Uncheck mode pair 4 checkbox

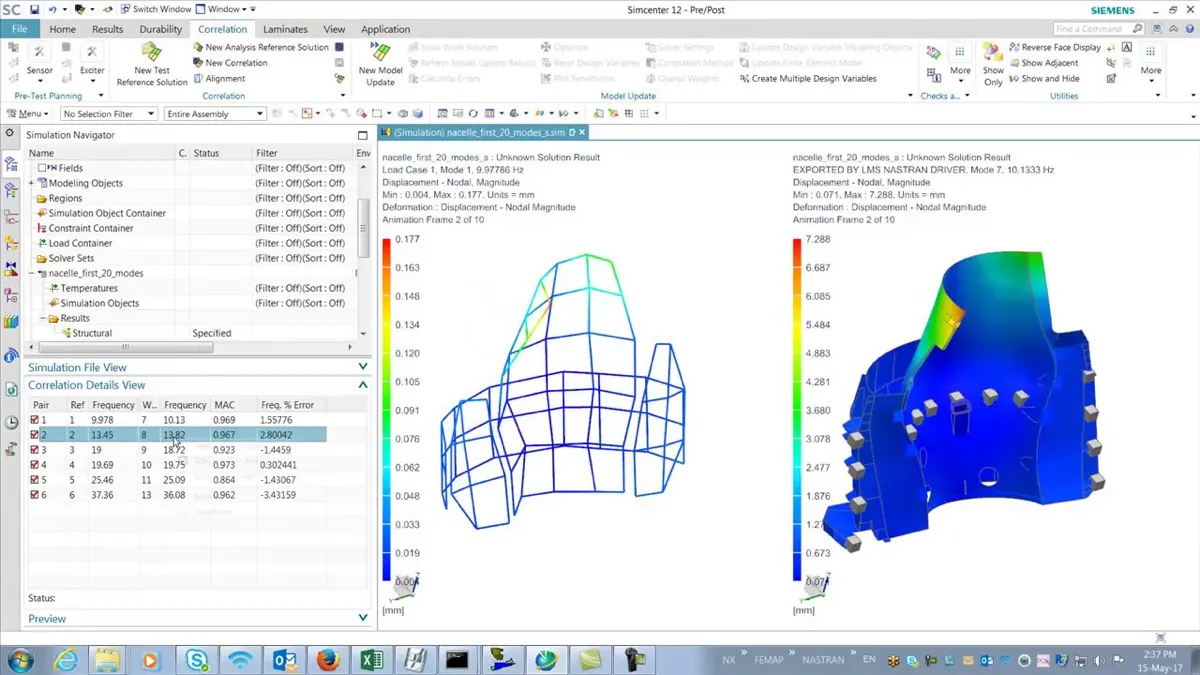[35, 465]
